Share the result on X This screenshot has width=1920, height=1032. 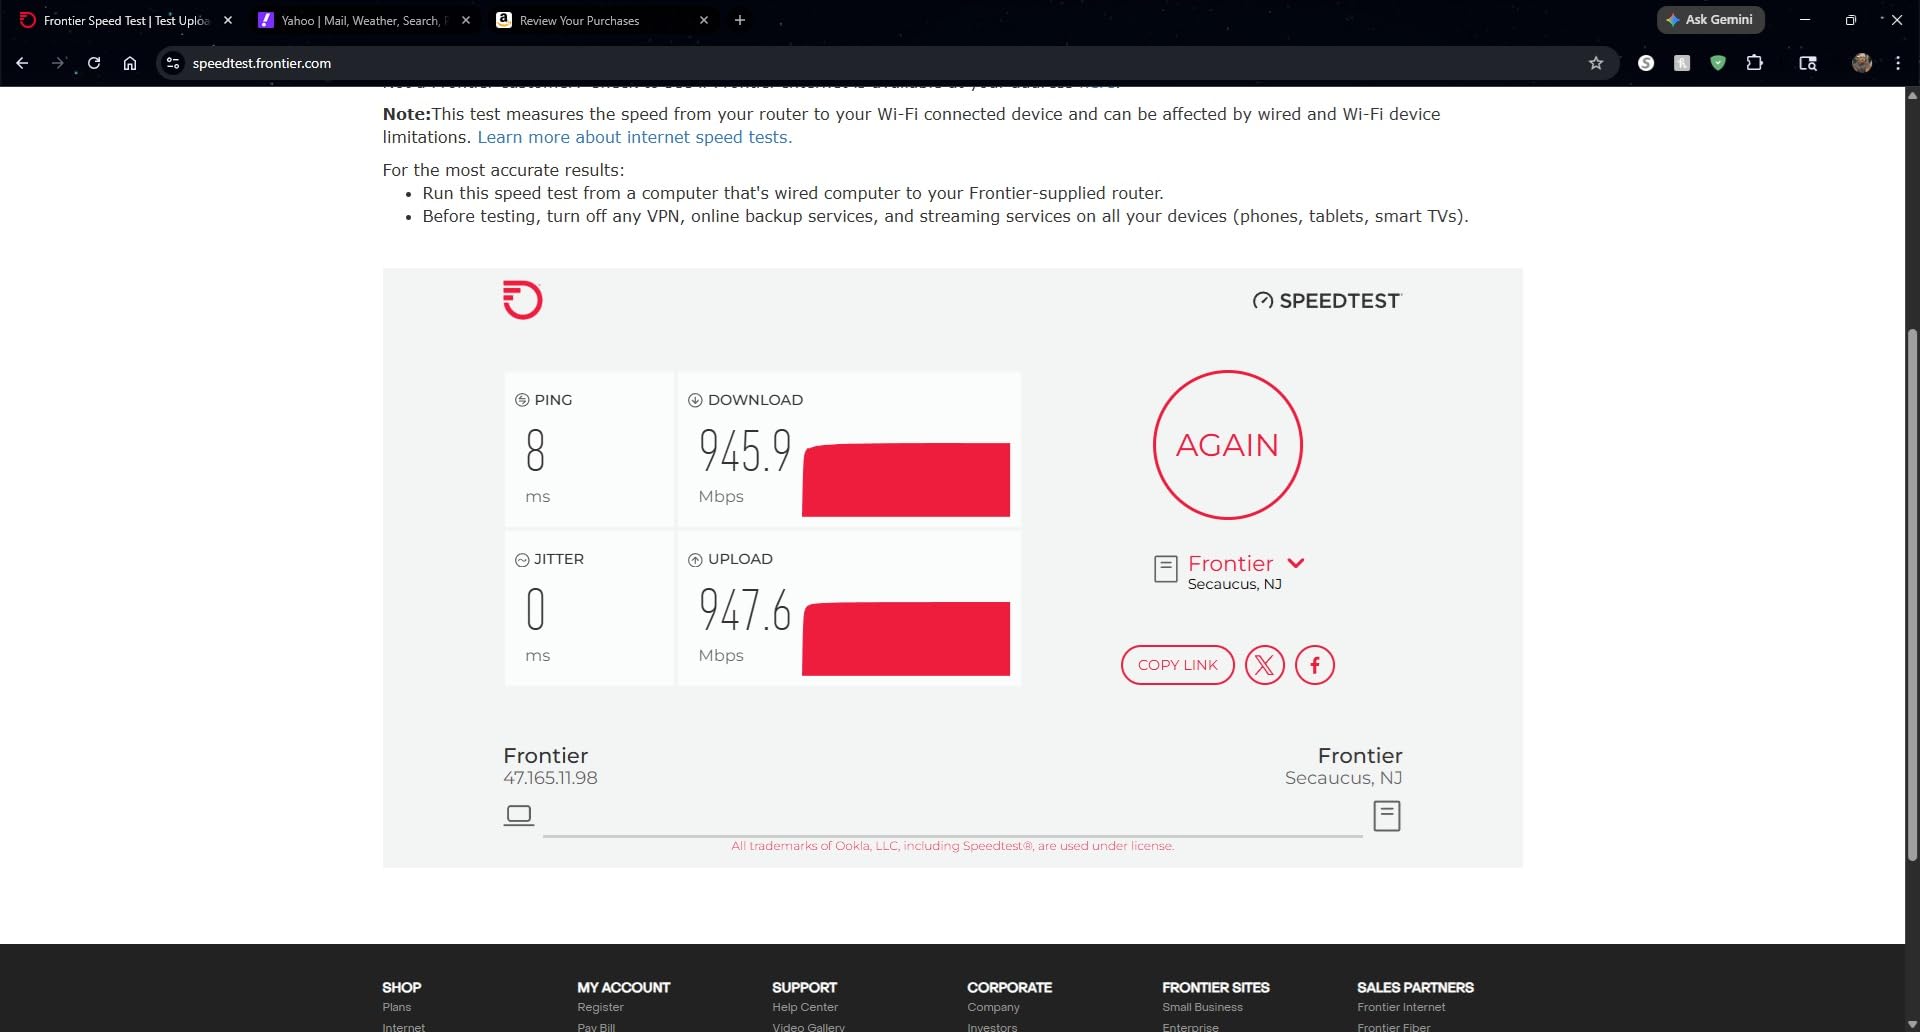click(1265, 665)
